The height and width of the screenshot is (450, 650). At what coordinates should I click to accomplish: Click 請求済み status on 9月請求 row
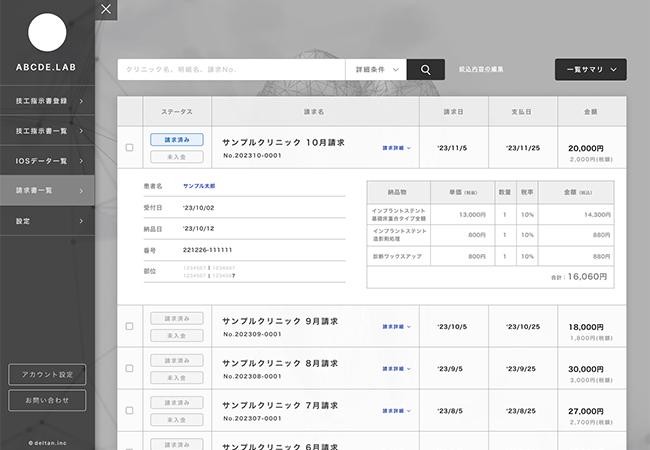point(177,319)
